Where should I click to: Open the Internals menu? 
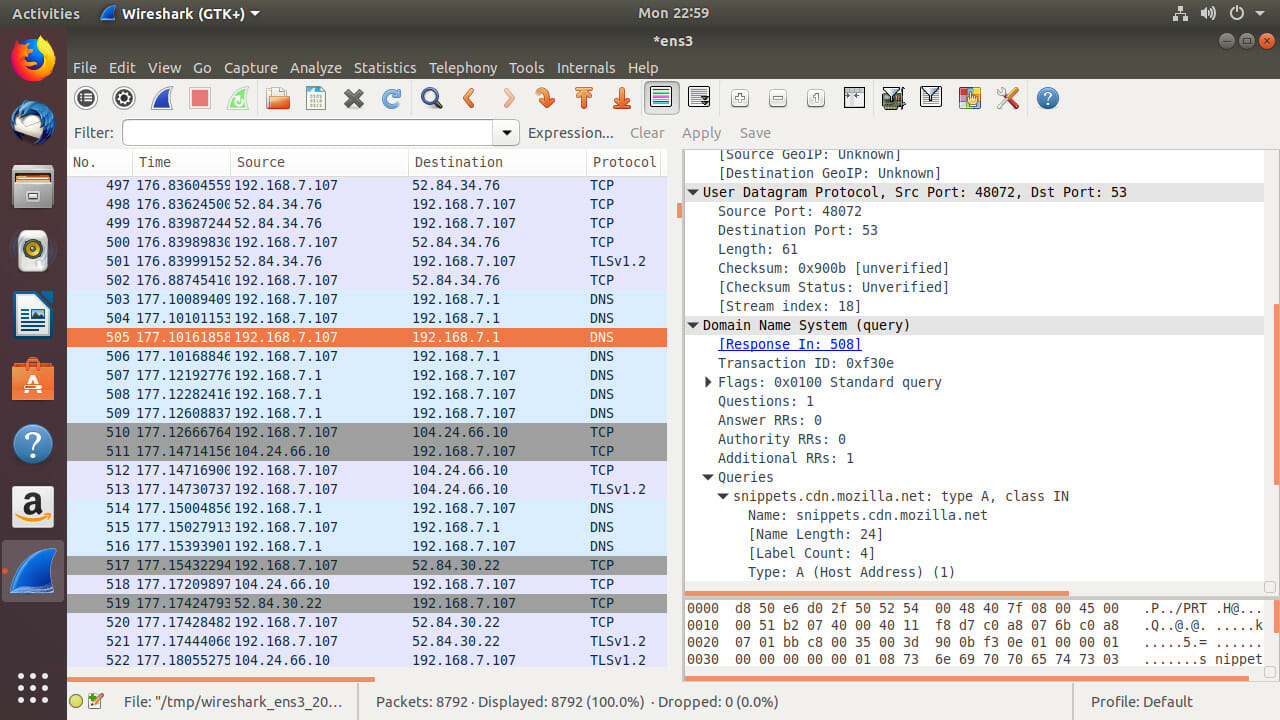pos(586,68)
